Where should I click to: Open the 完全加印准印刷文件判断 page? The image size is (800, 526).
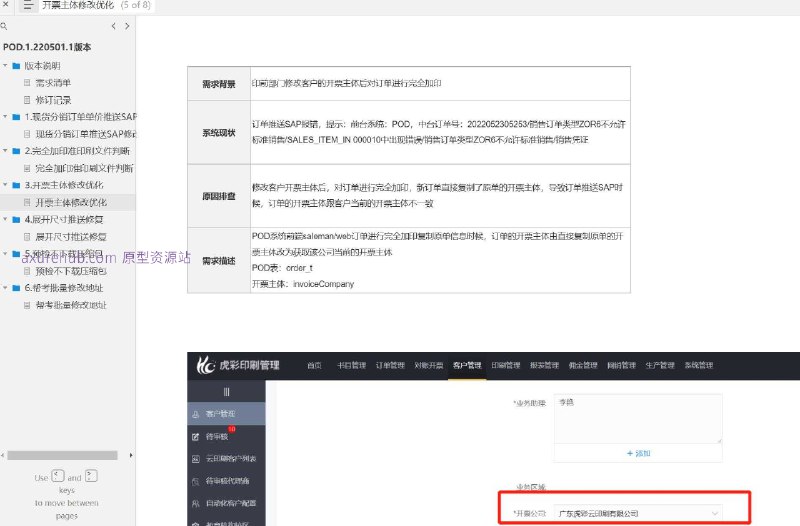click(x=84, y=168)
